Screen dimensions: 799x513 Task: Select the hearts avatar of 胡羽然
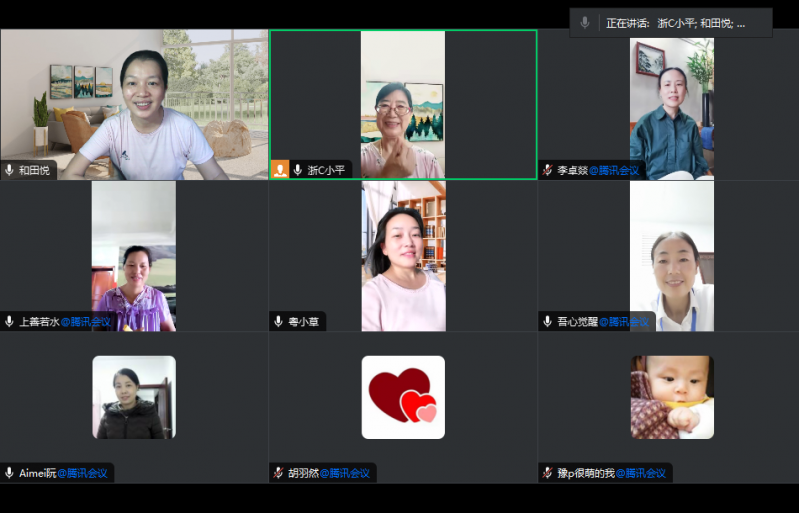403,397
